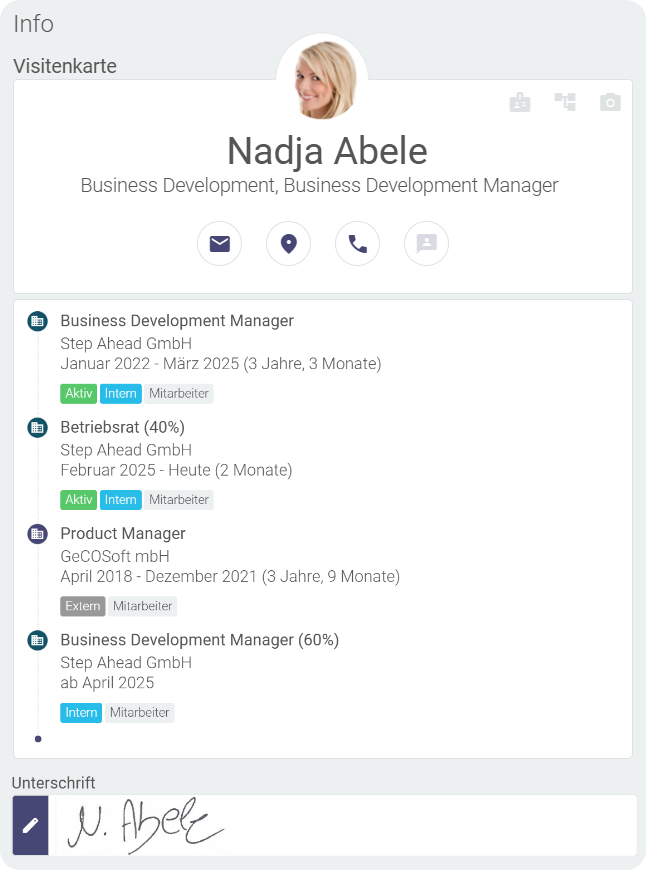This screenshot has width=646, height=870.
Task: Open the Betriebsrat (40%) entry
Action: coord(122,427)
